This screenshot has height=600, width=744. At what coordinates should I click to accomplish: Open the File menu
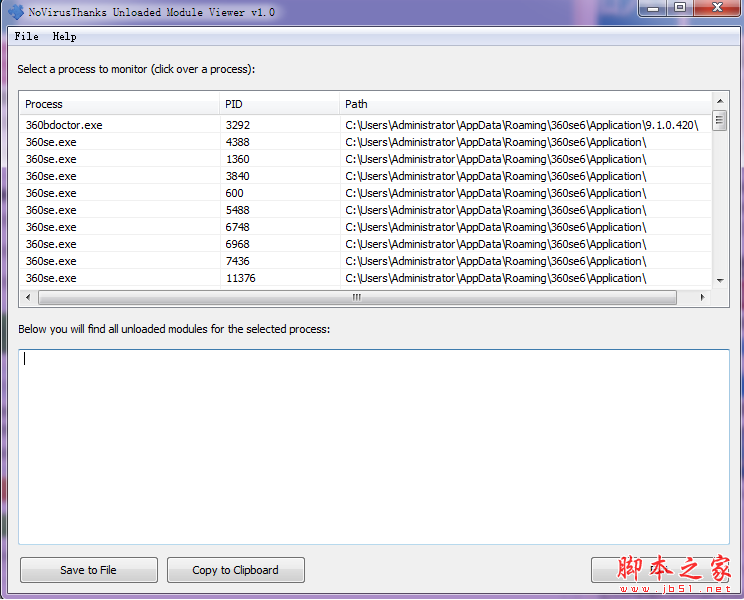point(27,36)
